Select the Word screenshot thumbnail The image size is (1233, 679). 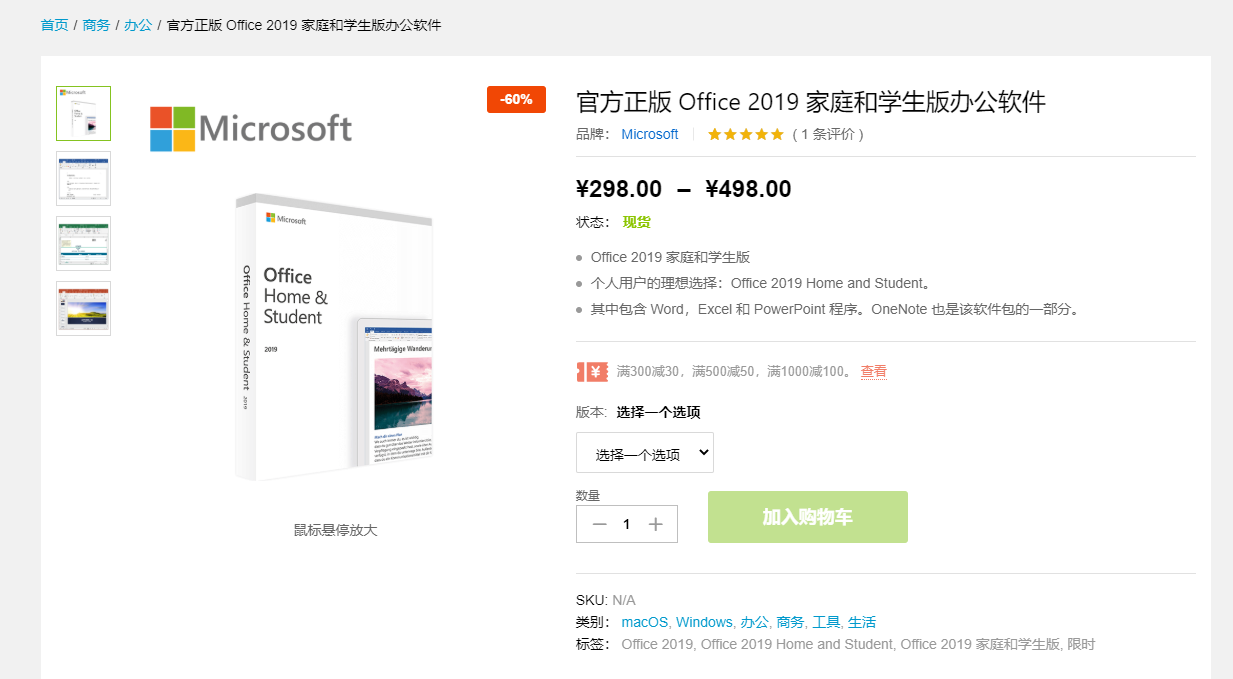84,178
